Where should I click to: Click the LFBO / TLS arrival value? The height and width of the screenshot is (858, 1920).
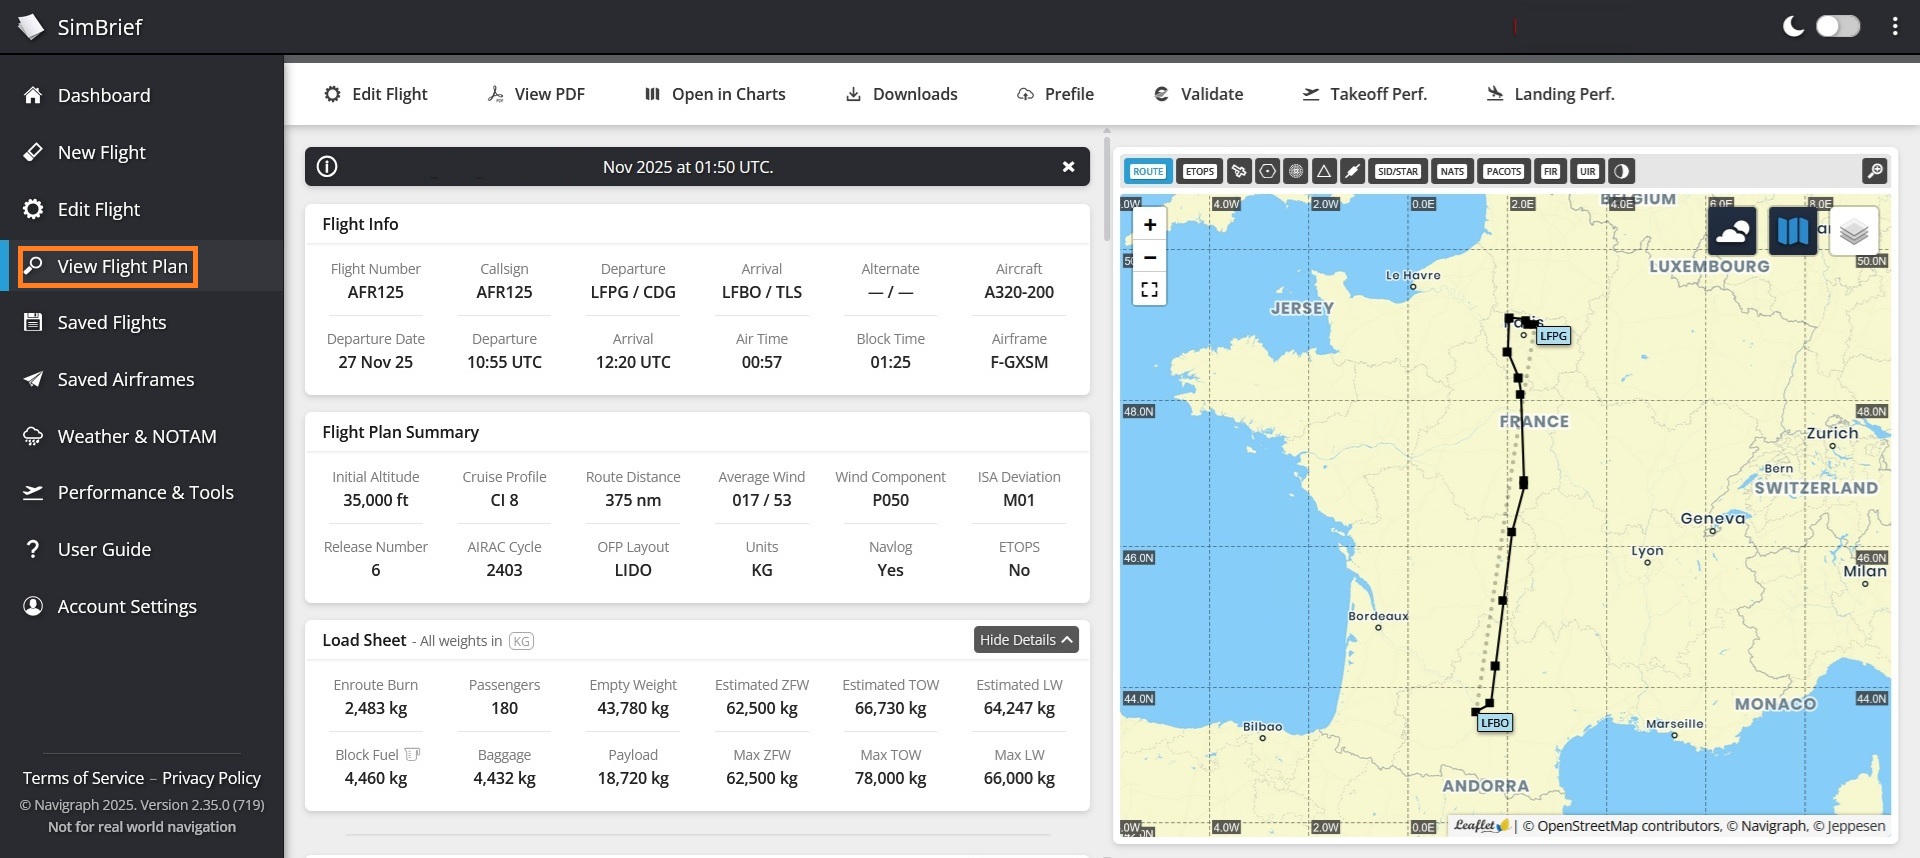(x=762, y=292)
